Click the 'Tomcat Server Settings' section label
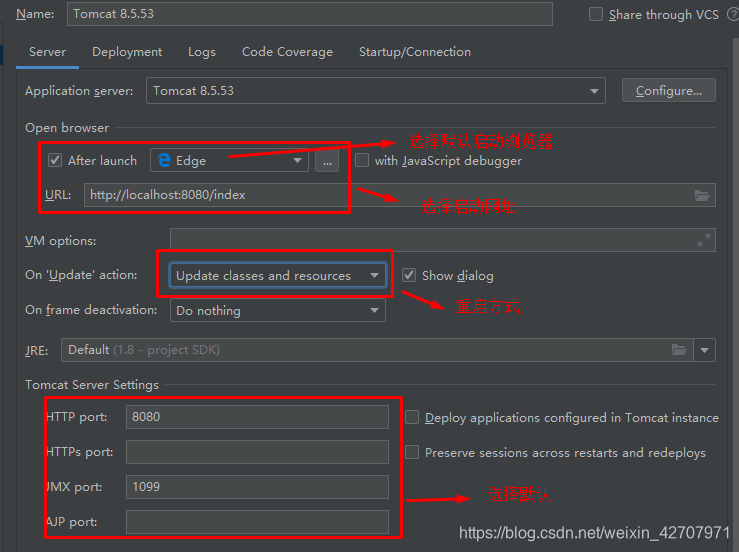The width and height of the screenshot is (739, 552). [92, 385]
